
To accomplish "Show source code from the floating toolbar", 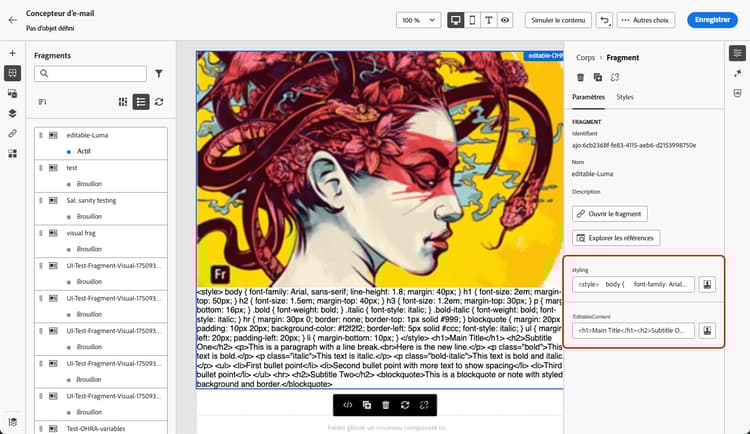I will pos(348,405).
